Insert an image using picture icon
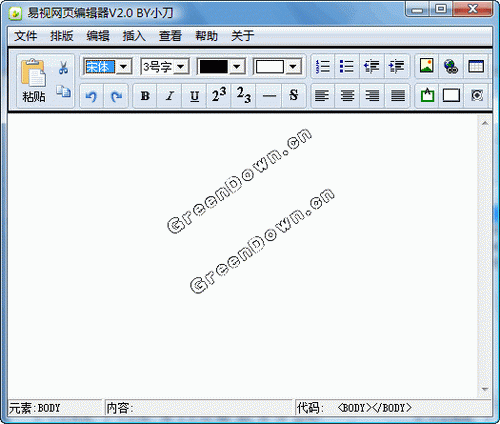 pos(427,66)
